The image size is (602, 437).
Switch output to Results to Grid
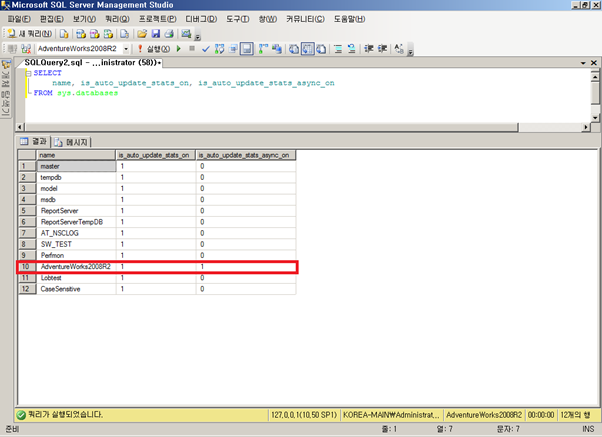coord(308,49)
